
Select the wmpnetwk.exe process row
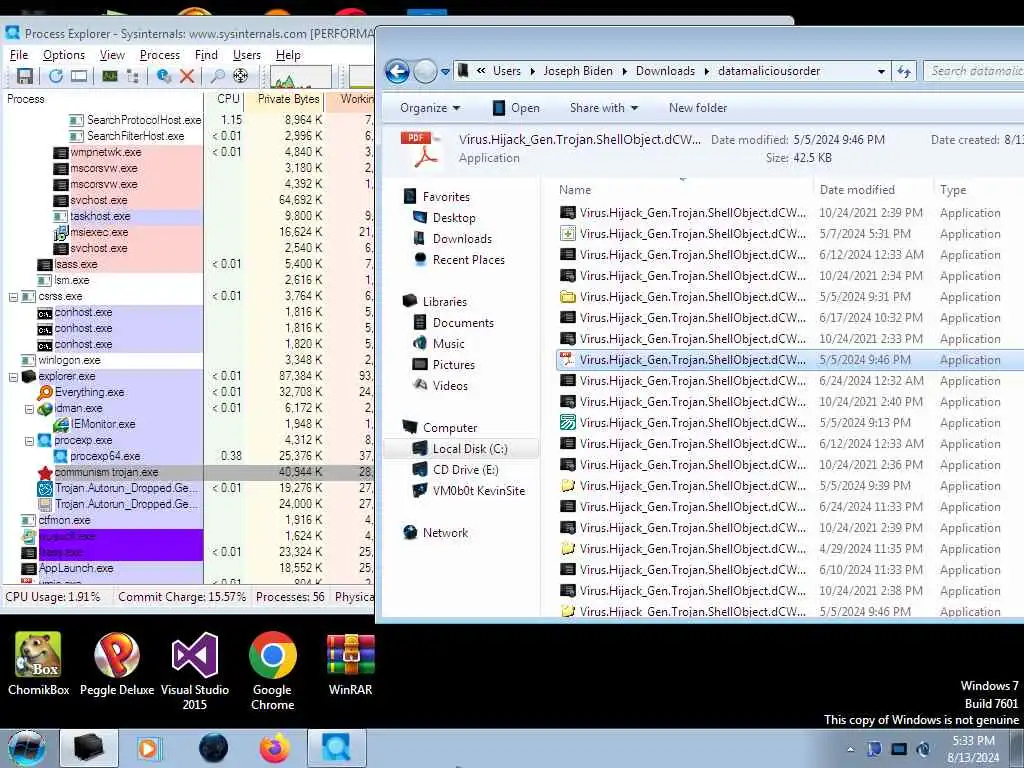pos(189,152)
